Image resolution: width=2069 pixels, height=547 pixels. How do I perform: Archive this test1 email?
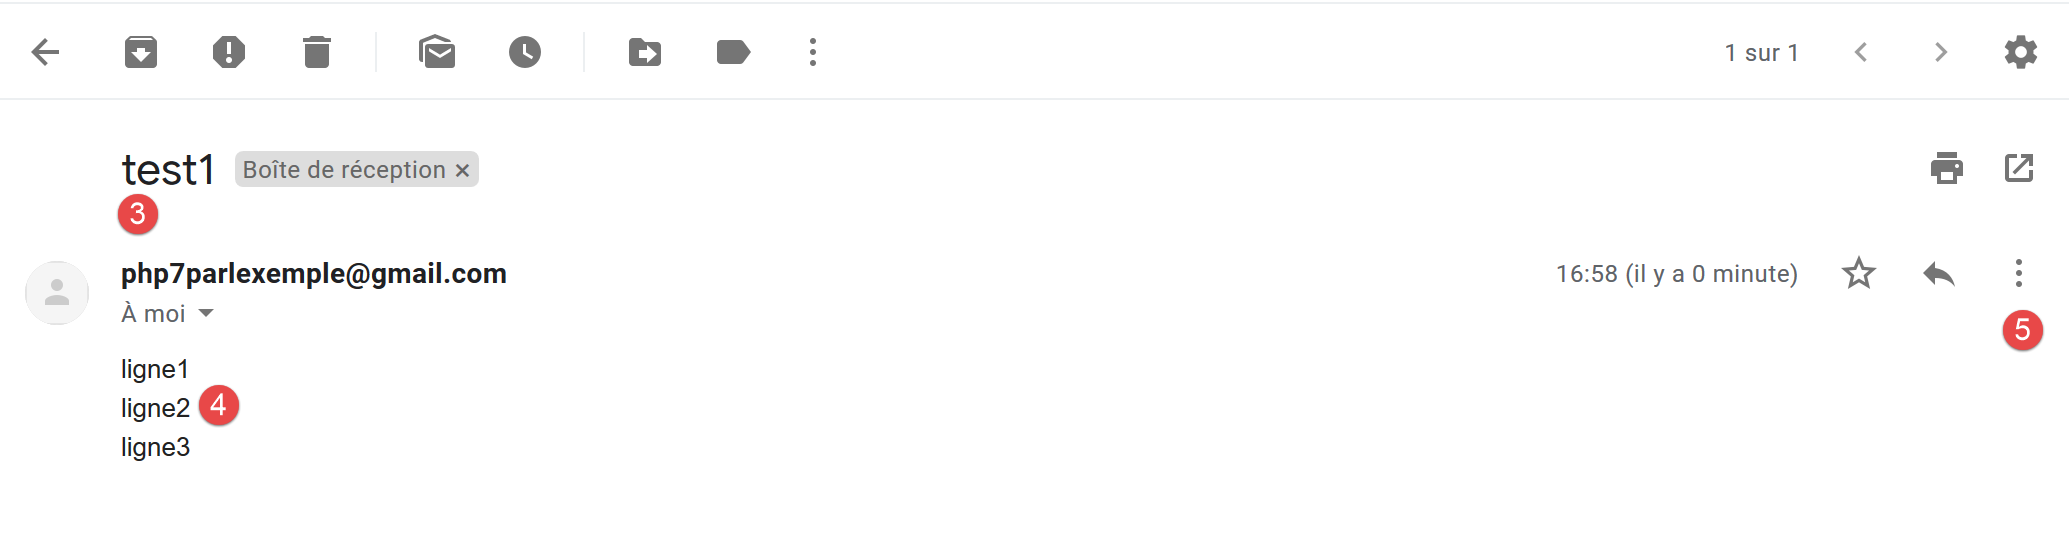point(141,52)
